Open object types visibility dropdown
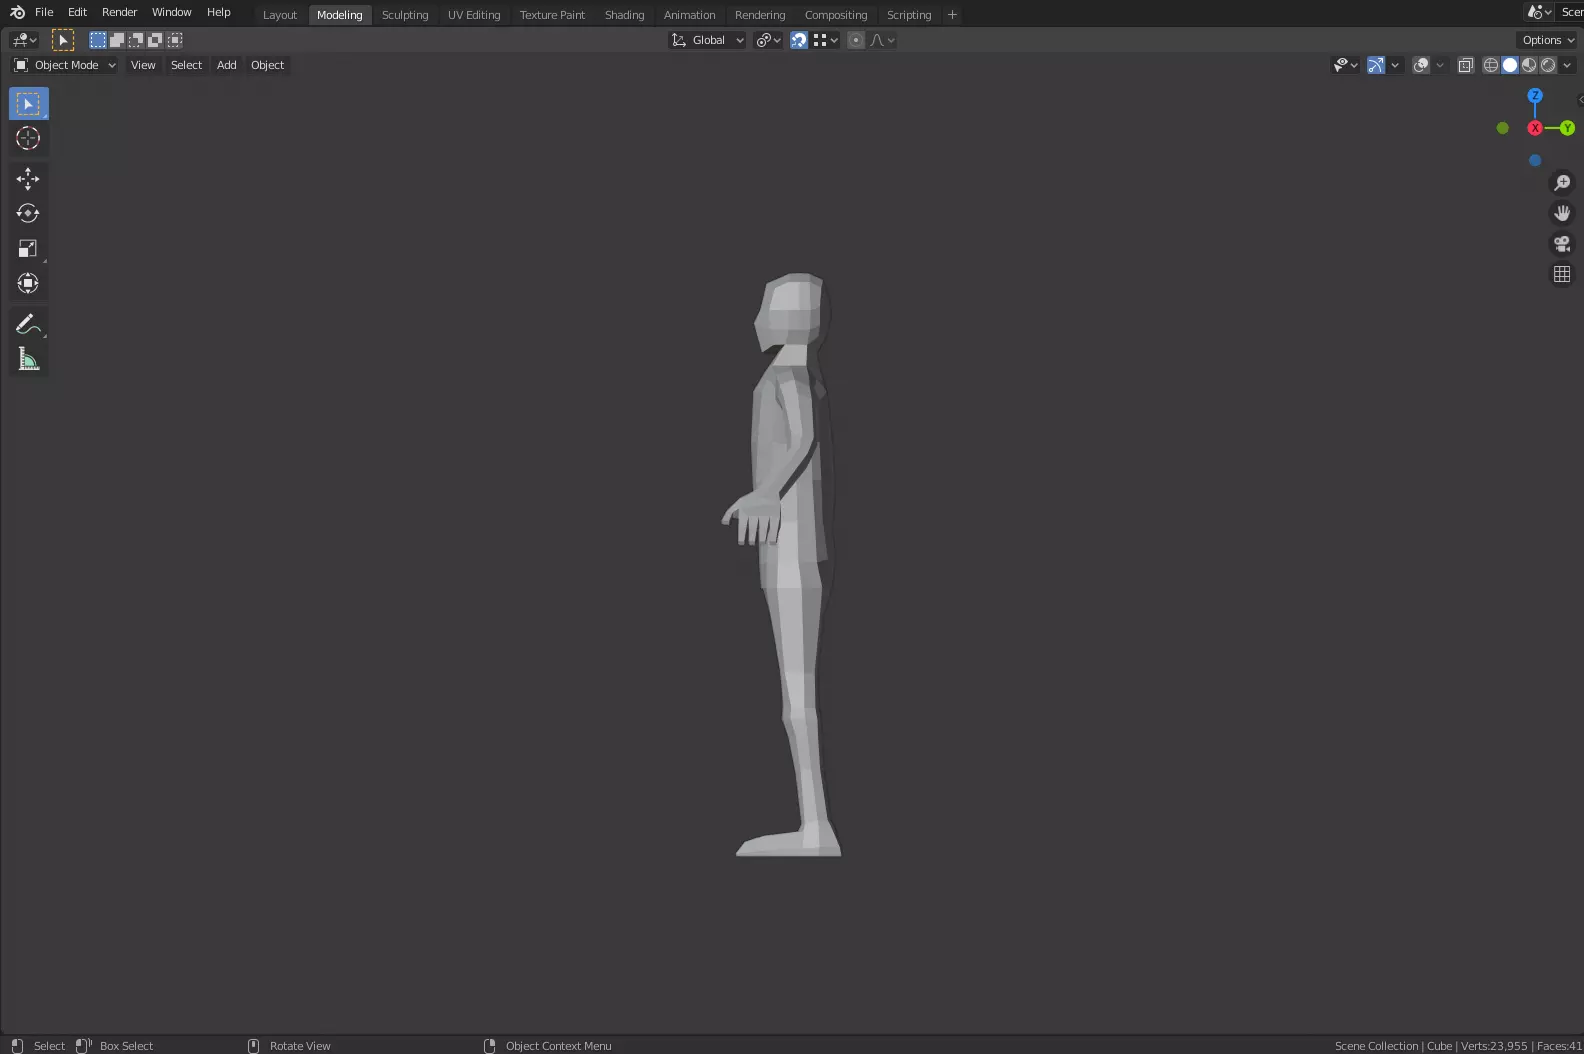The height and width of the screenshot is (1054, 1584). click(x=1346, y=65)
